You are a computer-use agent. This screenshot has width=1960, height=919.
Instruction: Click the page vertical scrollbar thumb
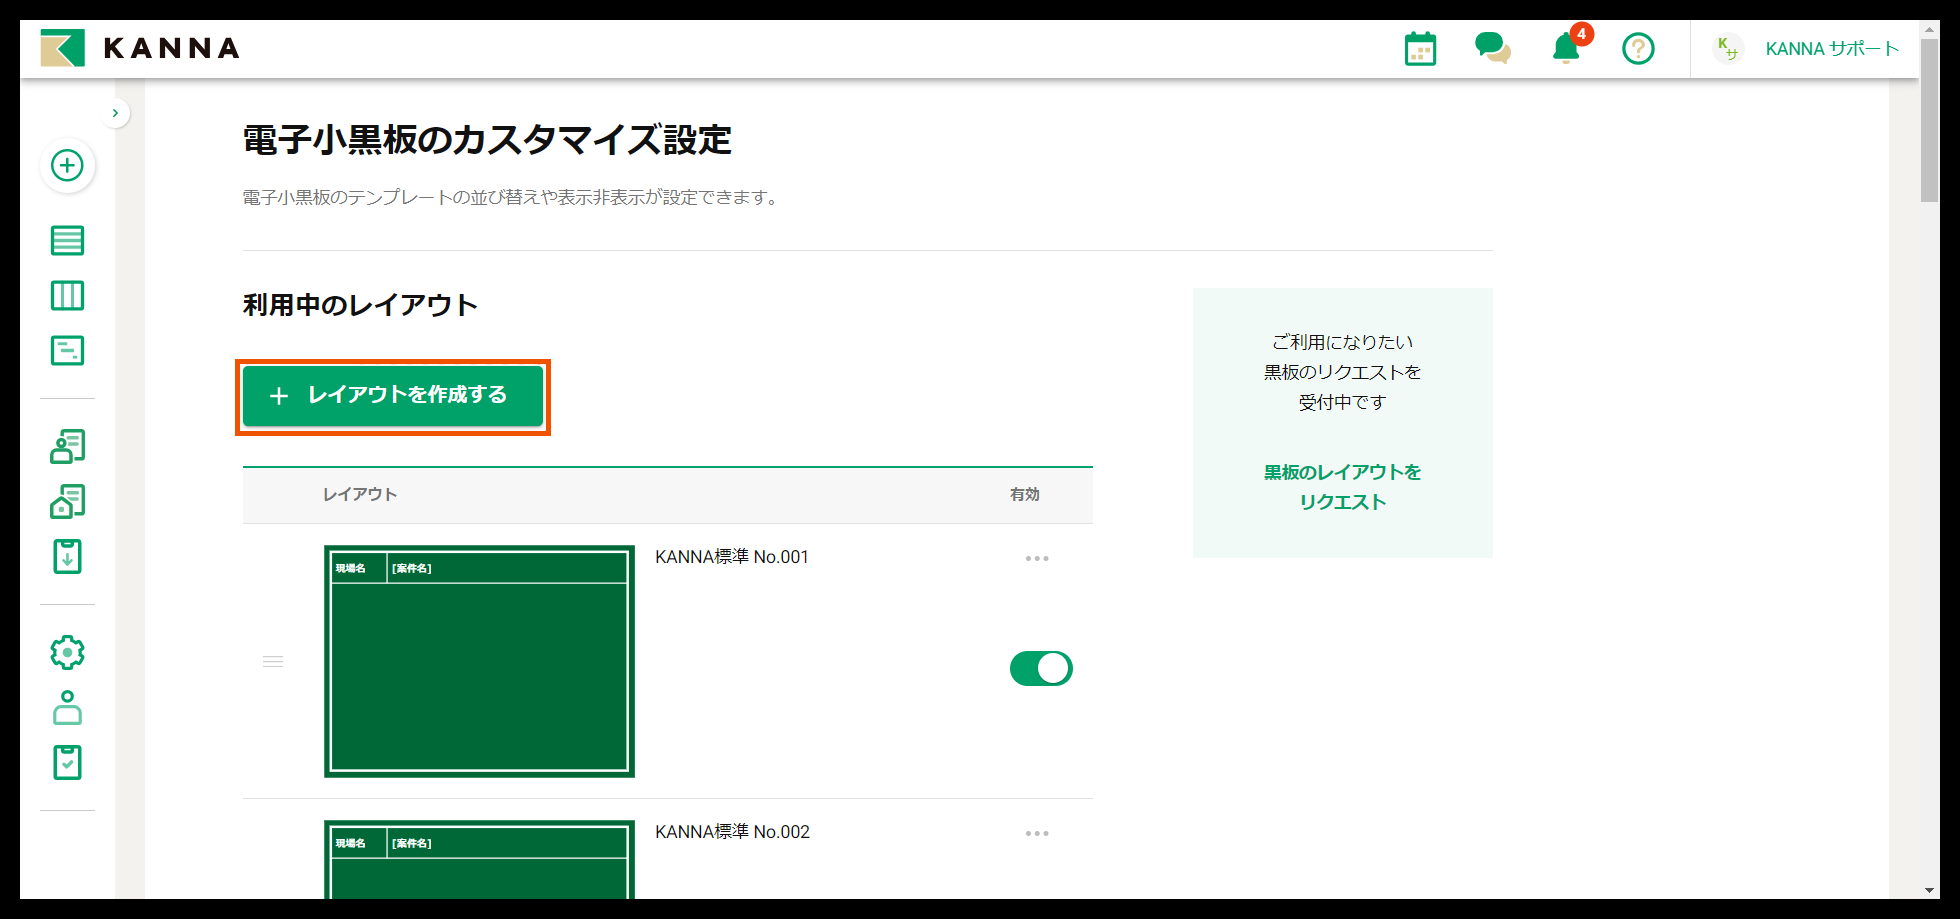[1930, 120]
